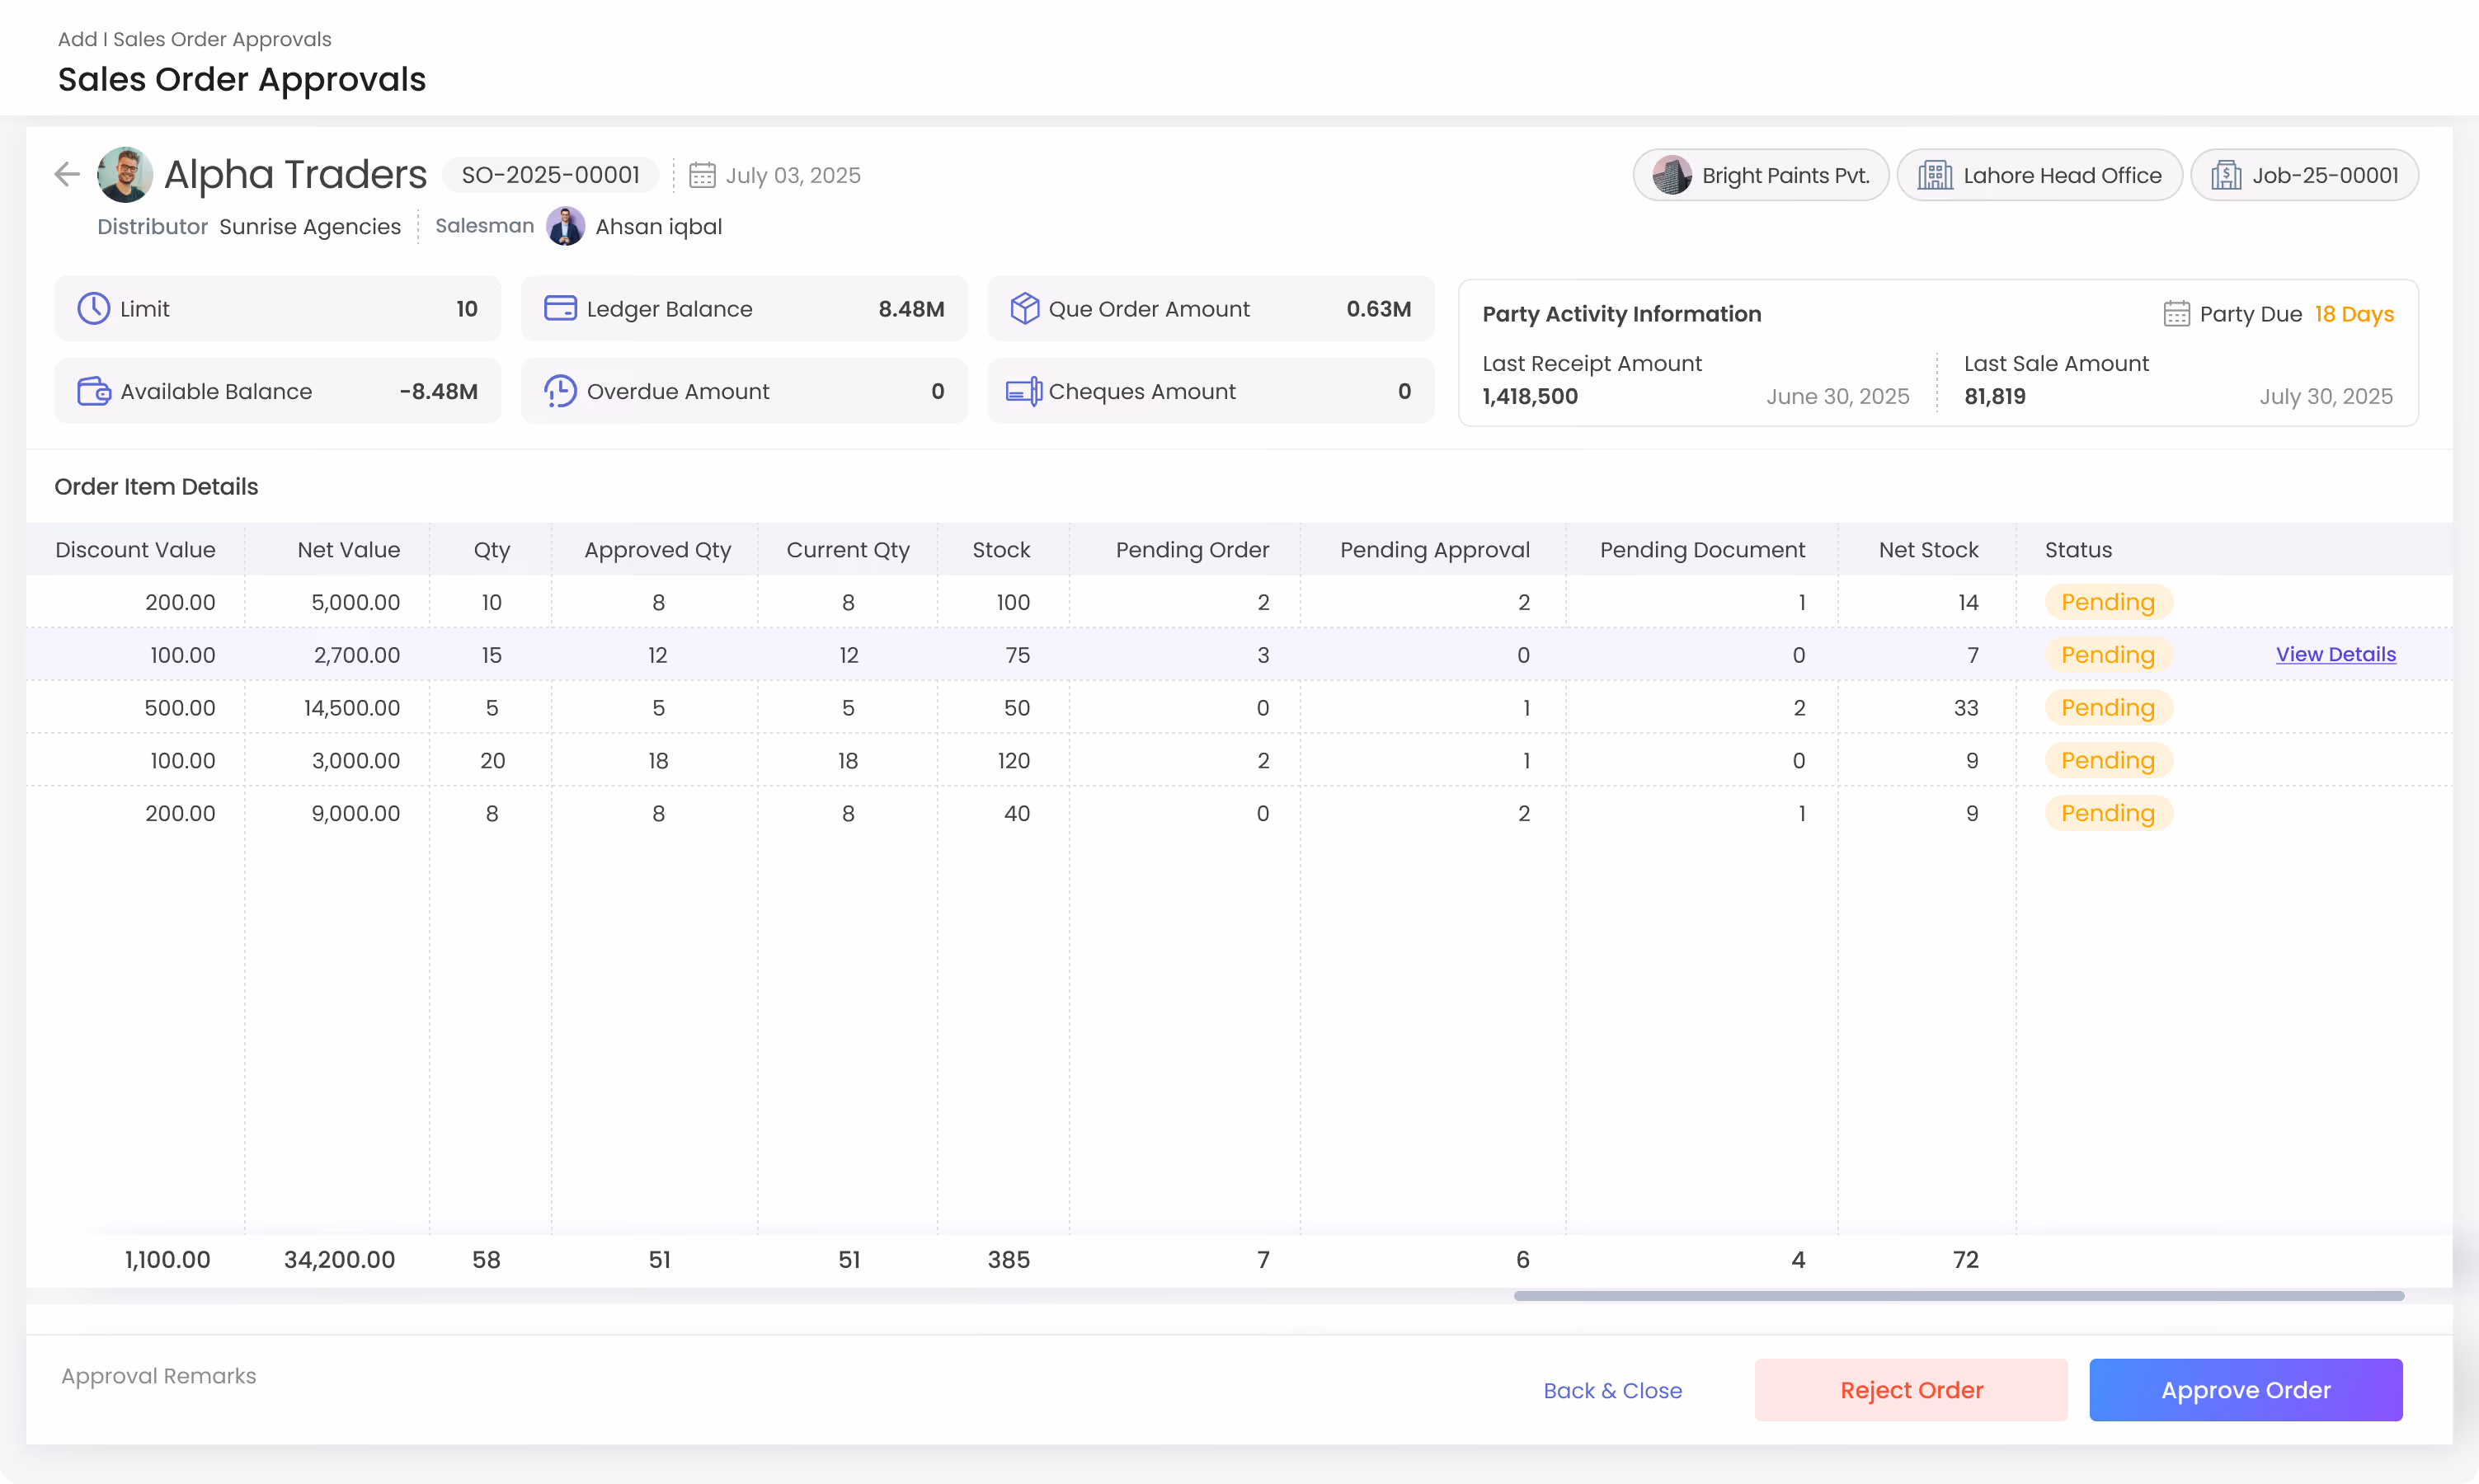The height and width of the screenshot is (1484, 2479).
Task: Click the Reject Order button
Action: point(1911,1390)
